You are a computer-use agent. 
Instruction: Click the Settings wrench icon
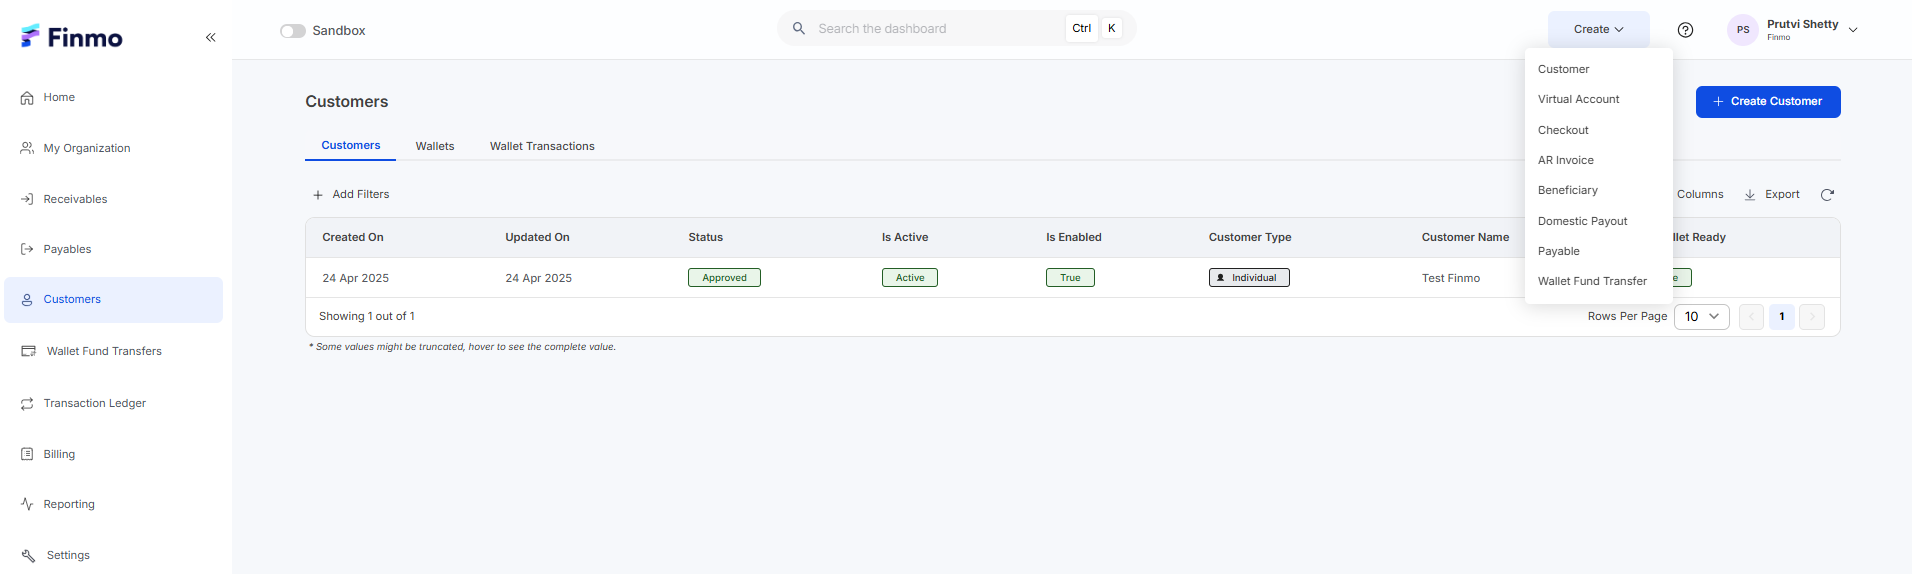pos(28,556)
